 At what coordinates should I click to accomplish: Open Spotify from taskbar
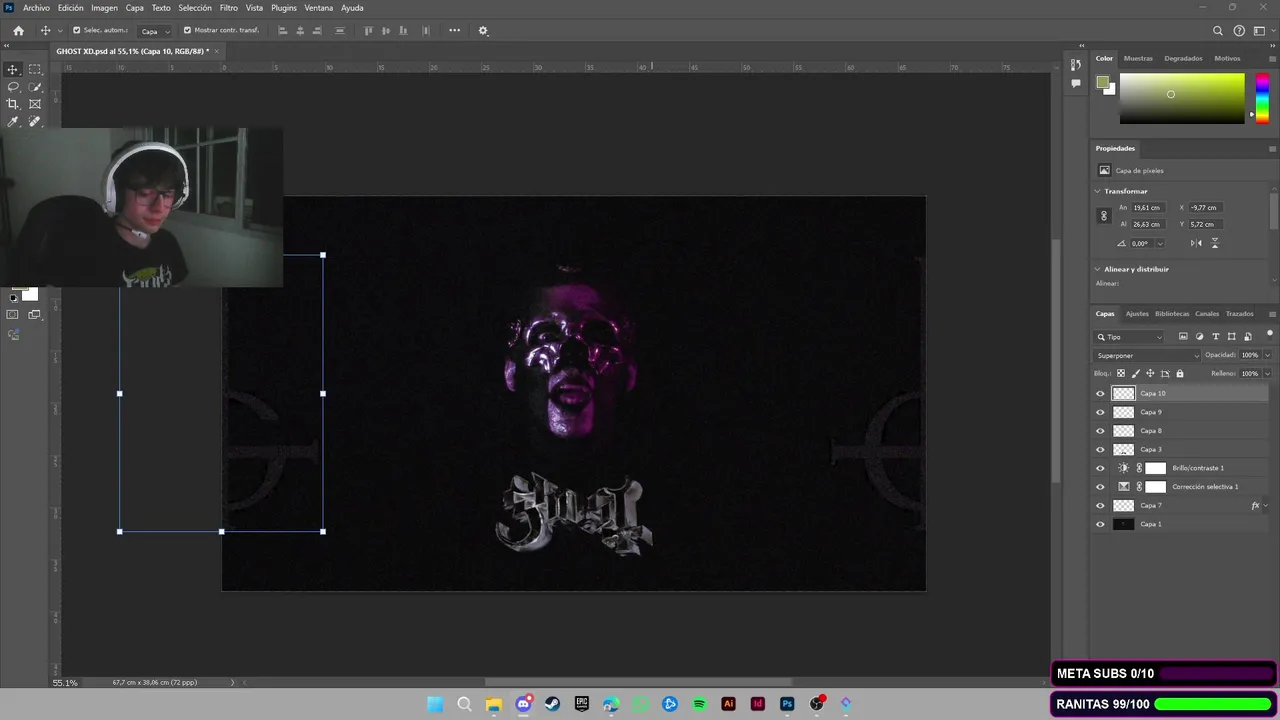pos(699,704)
